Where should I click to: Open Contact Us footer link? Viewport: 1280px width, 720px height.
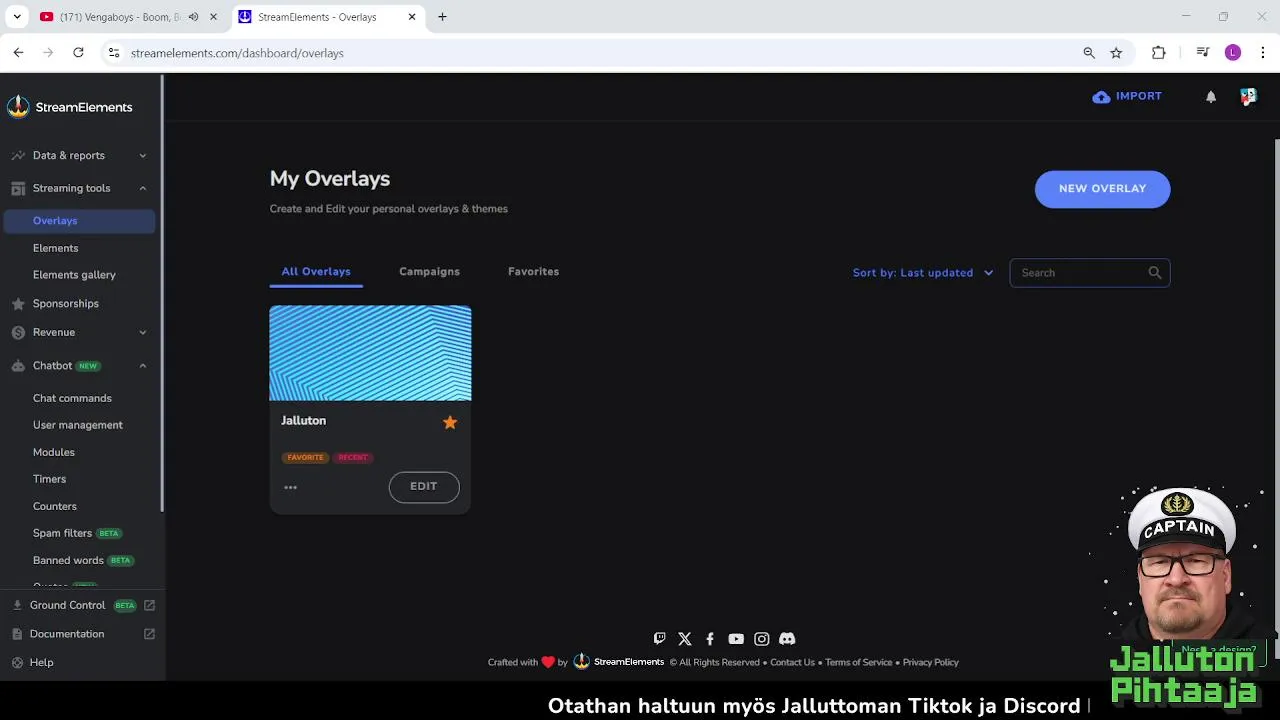click(x=792, y=662)
